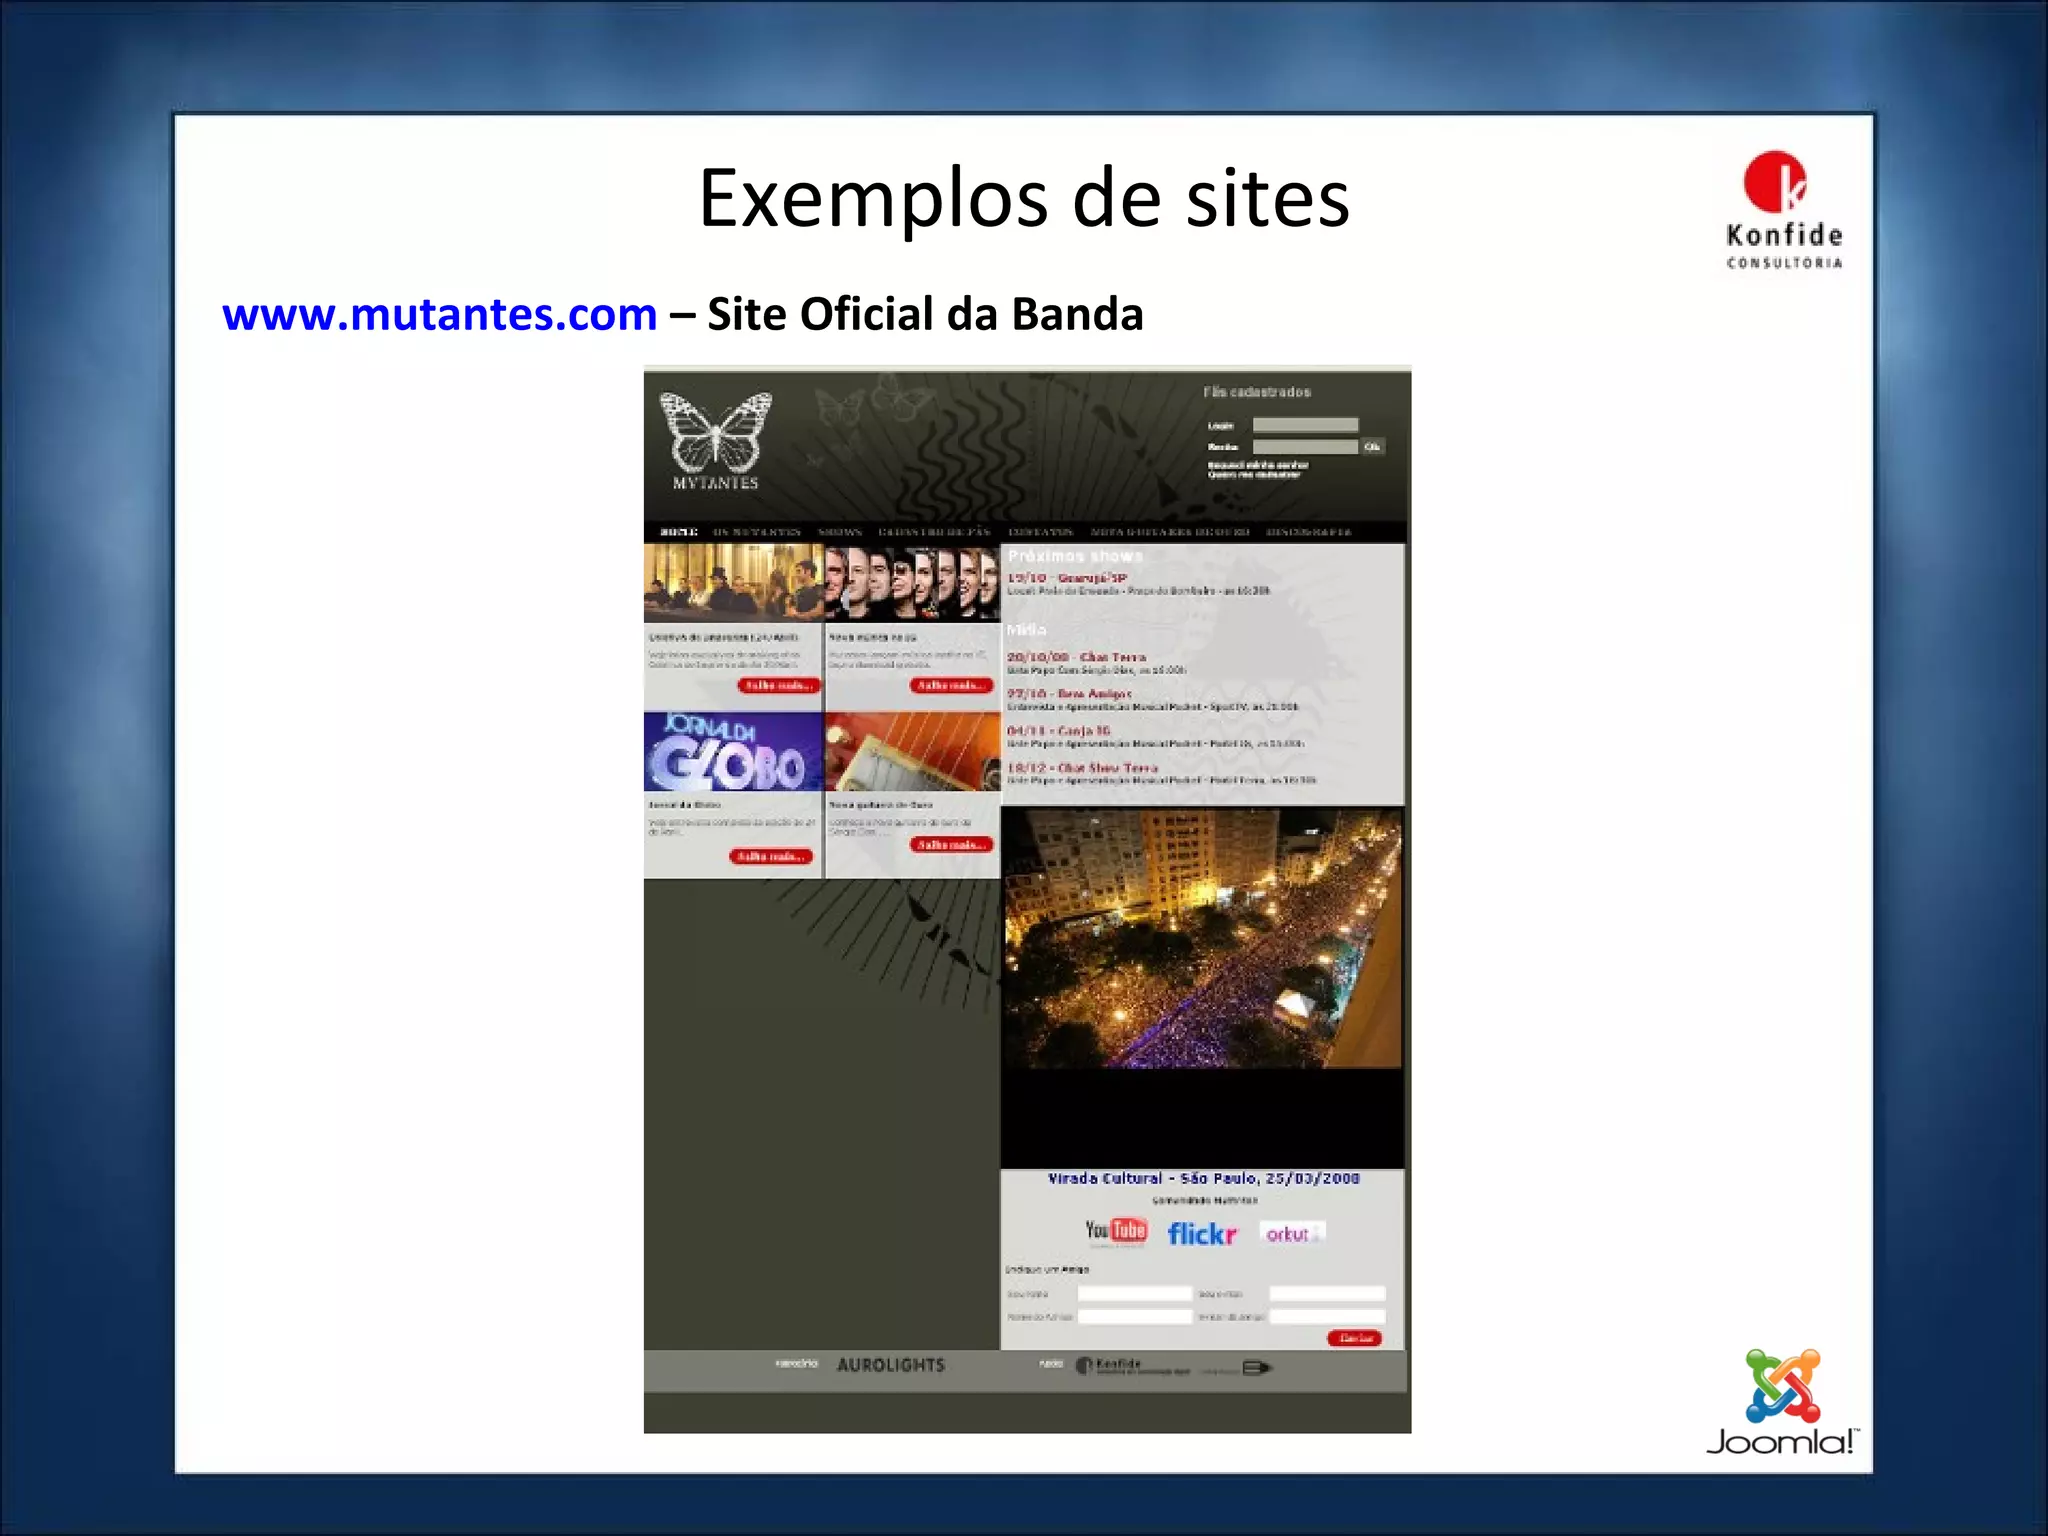Open the band rehearsal photo thumbnail
The image size is (2048, 1536).
pyautogui.click(x=733, y=583)
